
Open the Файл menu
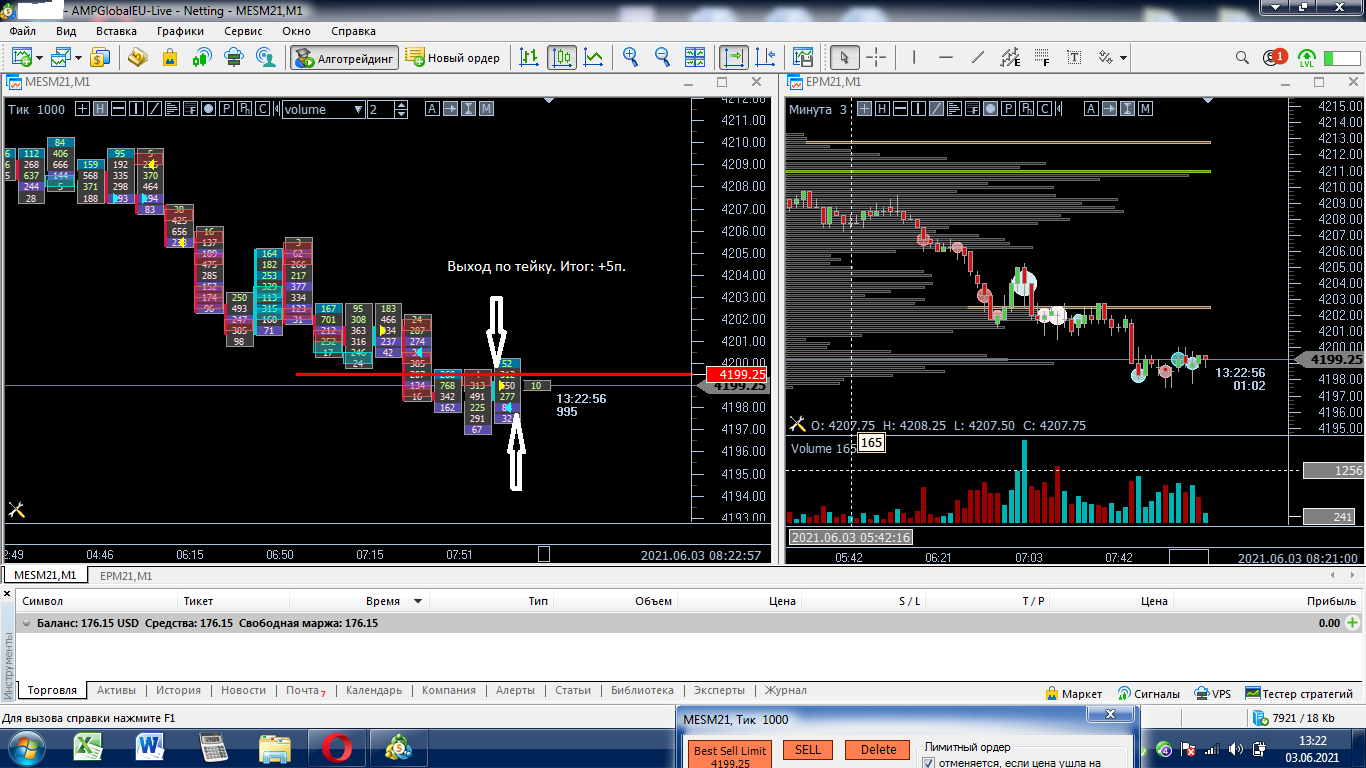click(22, 31)
